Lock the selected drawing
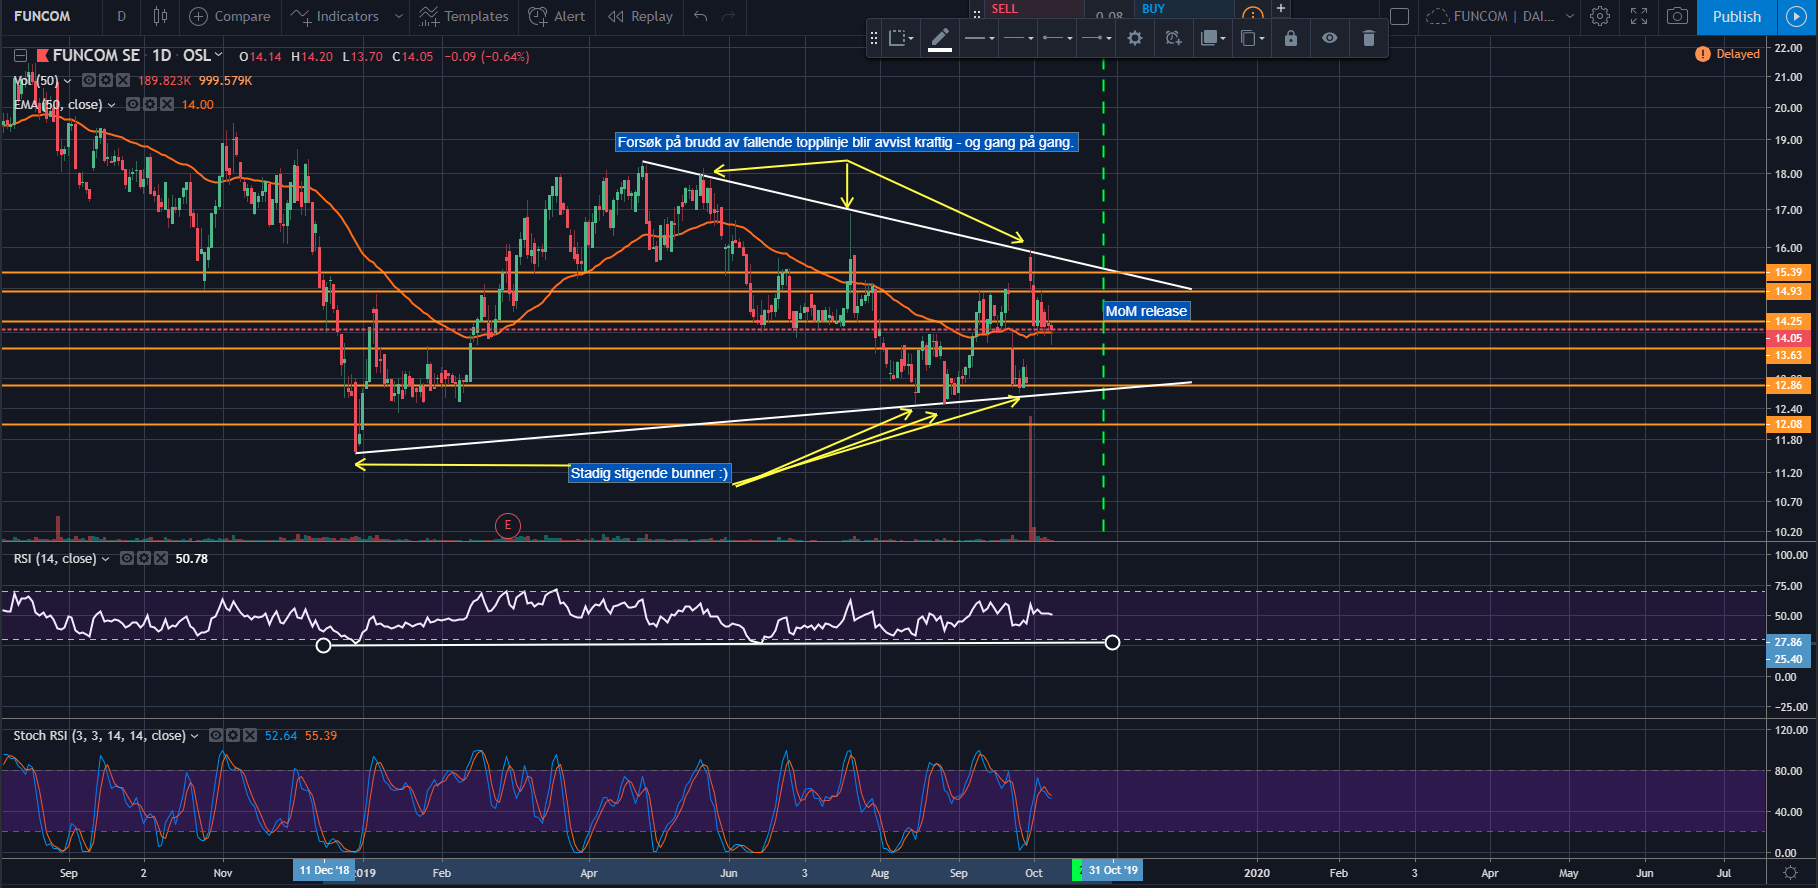 pyautogui.click(x=1291, y=38)
